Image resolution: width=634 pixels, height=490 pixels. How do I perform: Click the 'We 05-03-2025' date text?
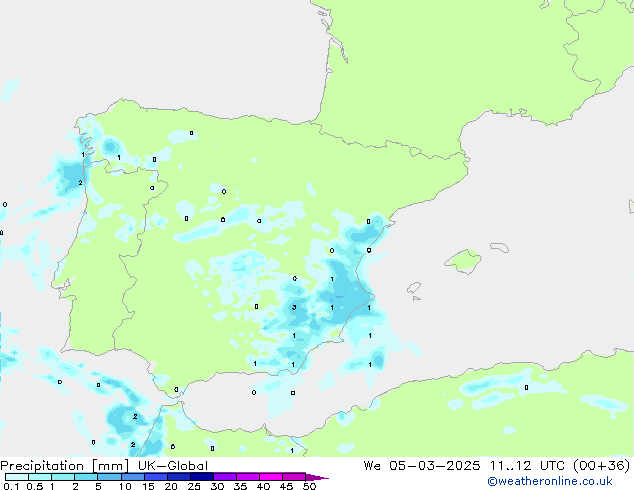click(422, 466)
